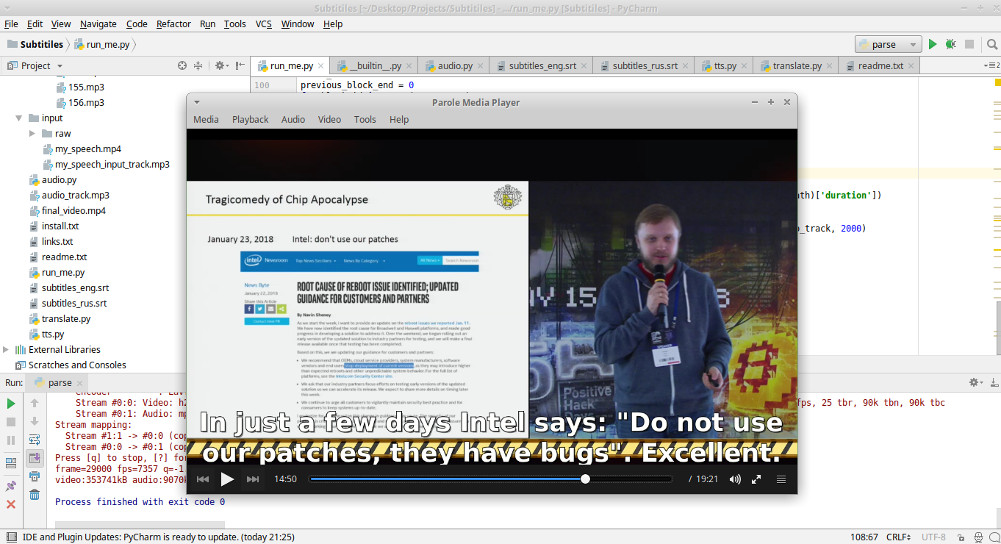Expand the raw folder
This screenshot has height=544, width=1001.
click(32, 133)
